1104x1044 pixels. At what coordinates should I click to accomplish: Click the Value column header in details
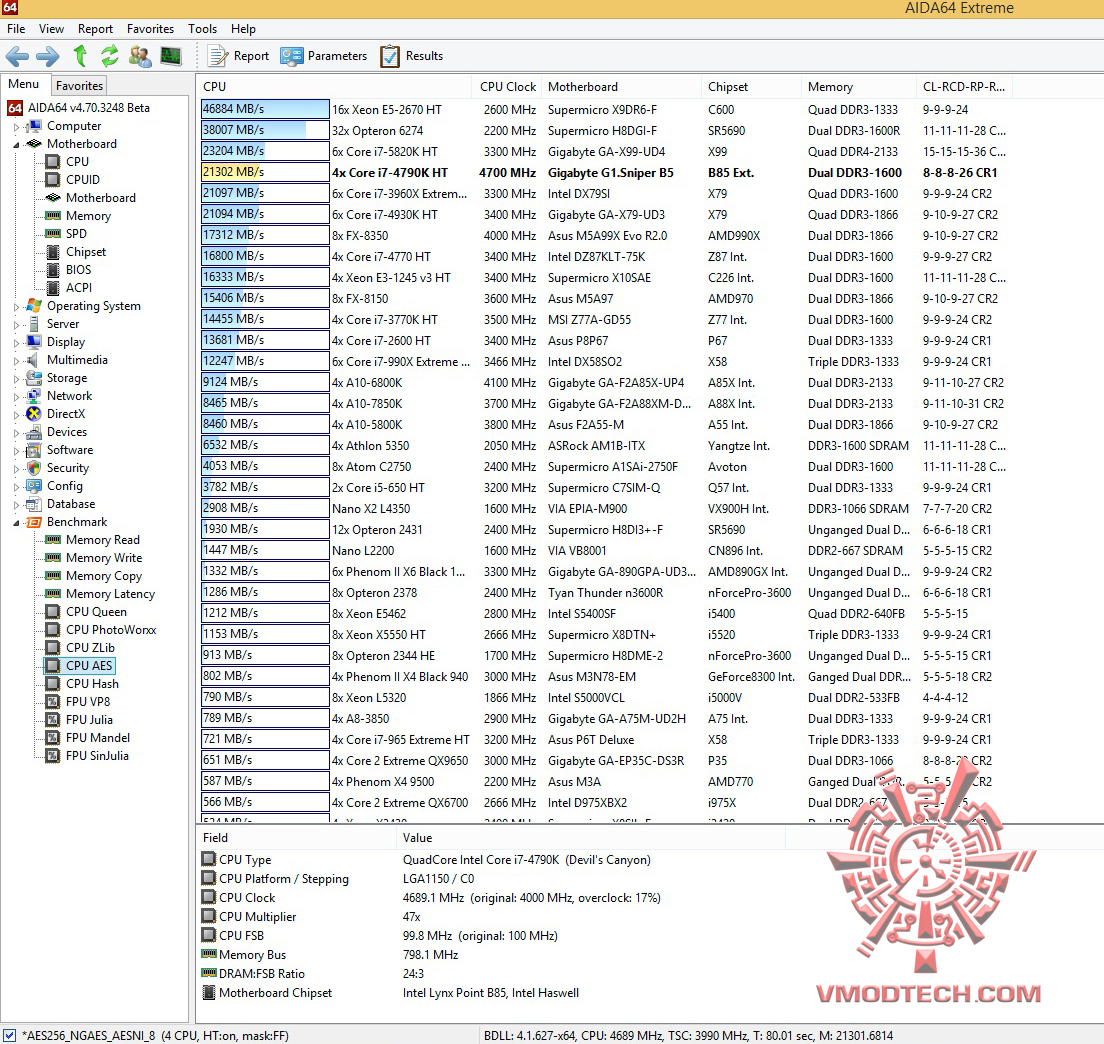(x=590, y=838)
